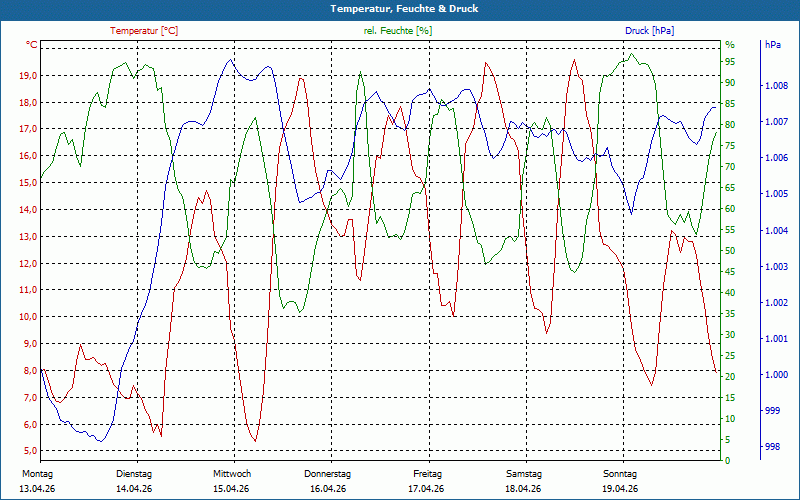Click the '12,0' temperature axis value
This screenshot has height=500, width=800.
28,263
